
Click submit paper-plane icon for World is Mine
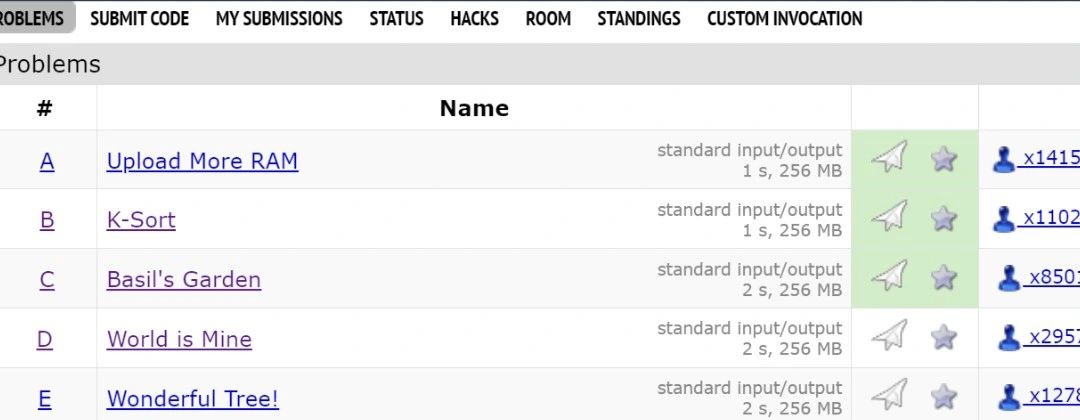(x=889, y=335)
